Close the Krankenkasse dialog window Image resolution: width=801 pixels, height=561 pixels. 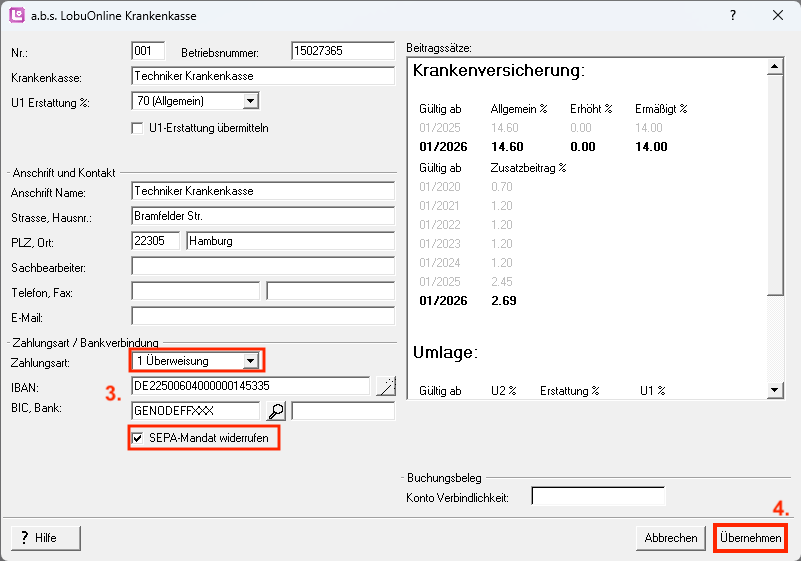tap(778, 16)
